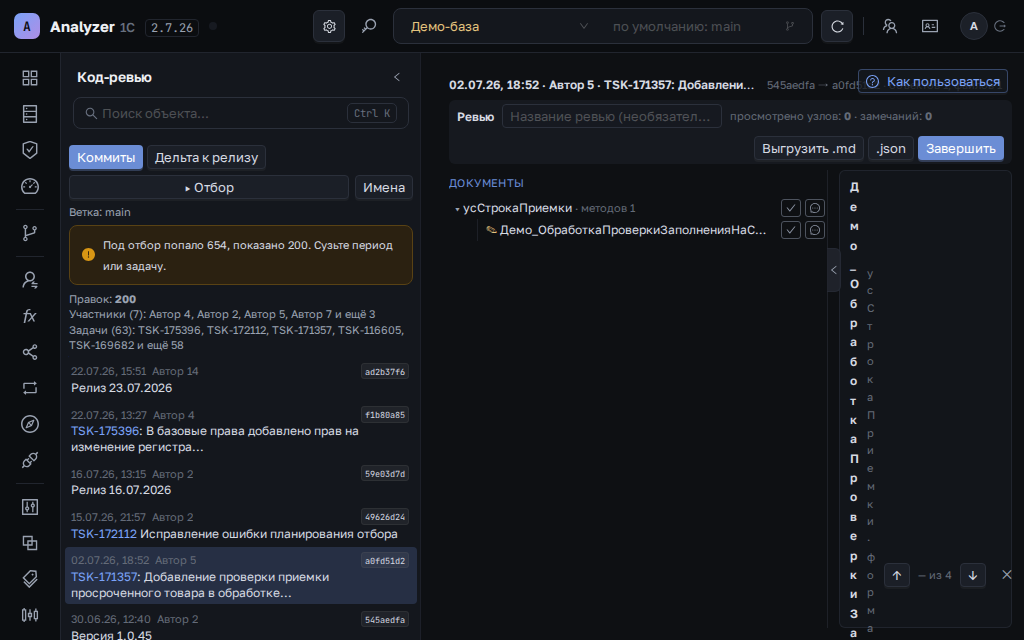Open the repeat loop icon in sidebar
Viewport: 1024px width, 640px height.
(30, 388)
